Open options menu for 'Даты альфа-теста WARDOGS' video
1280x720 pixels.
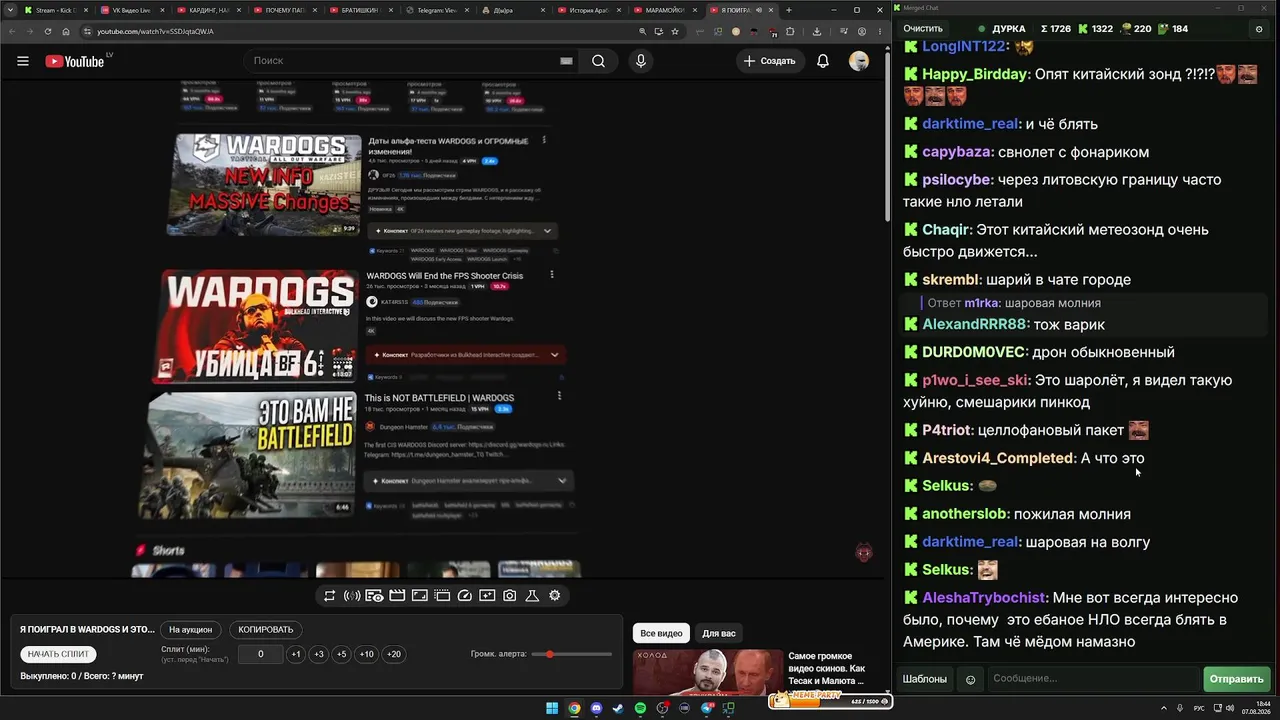[x=544, y=141]
